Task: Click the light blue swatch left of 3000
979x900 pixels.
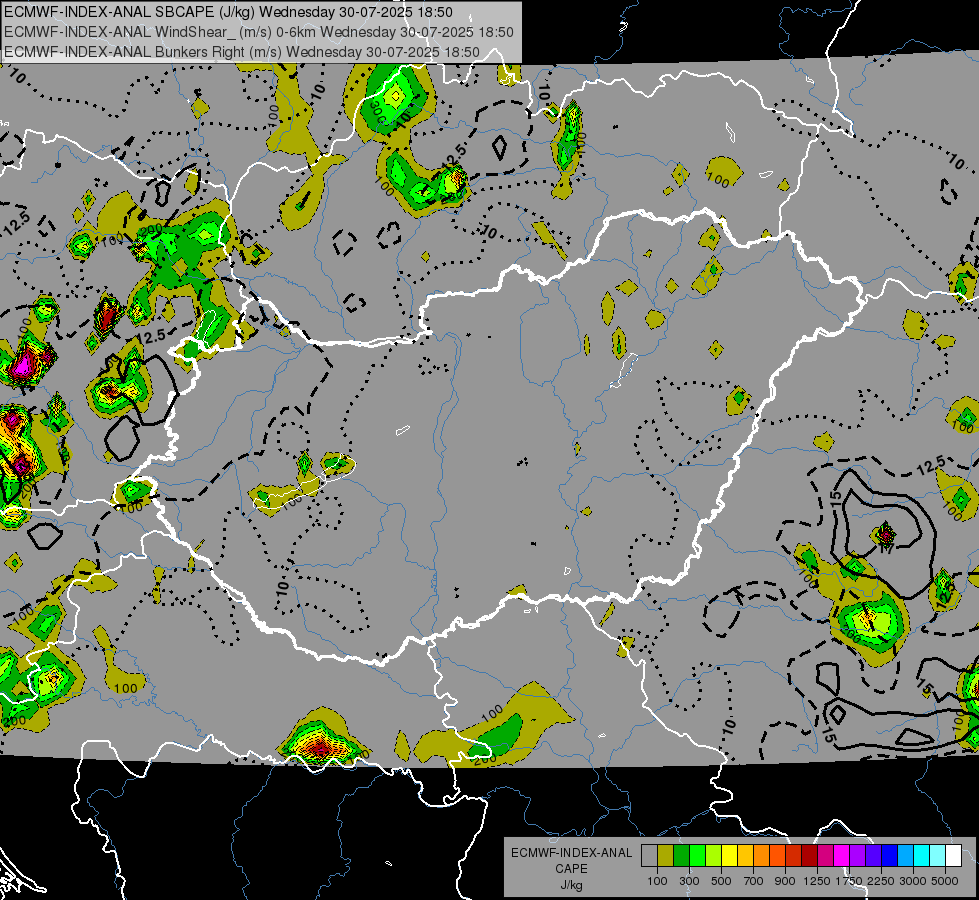Action: (905, 856)
